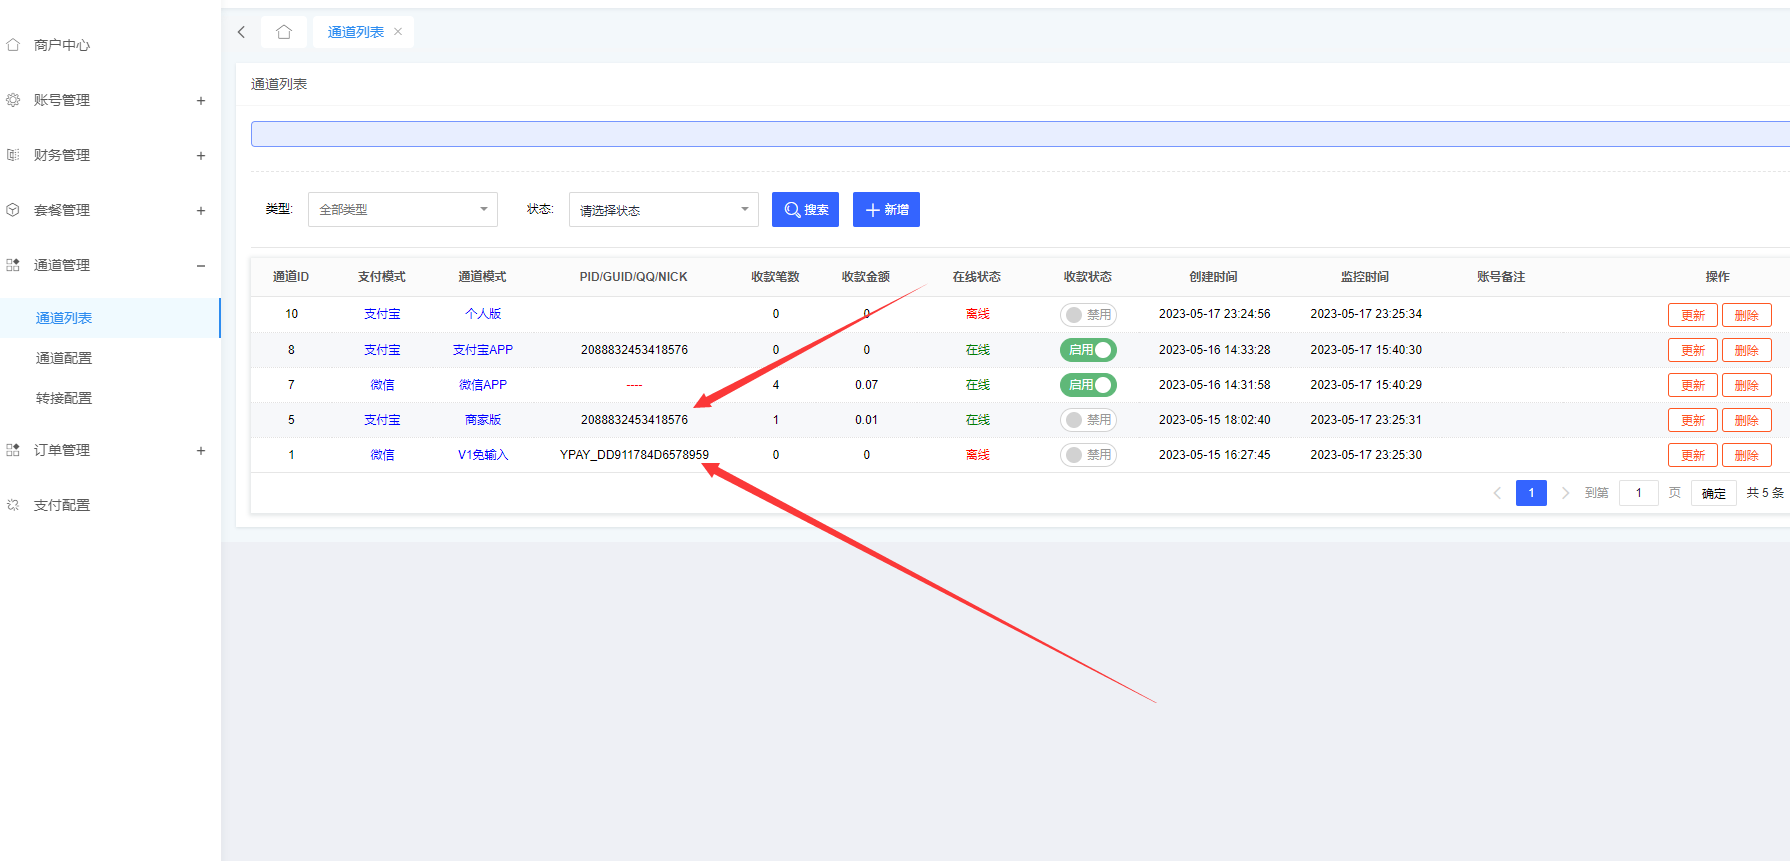Click the 新增 add button

tap(886, 210)
